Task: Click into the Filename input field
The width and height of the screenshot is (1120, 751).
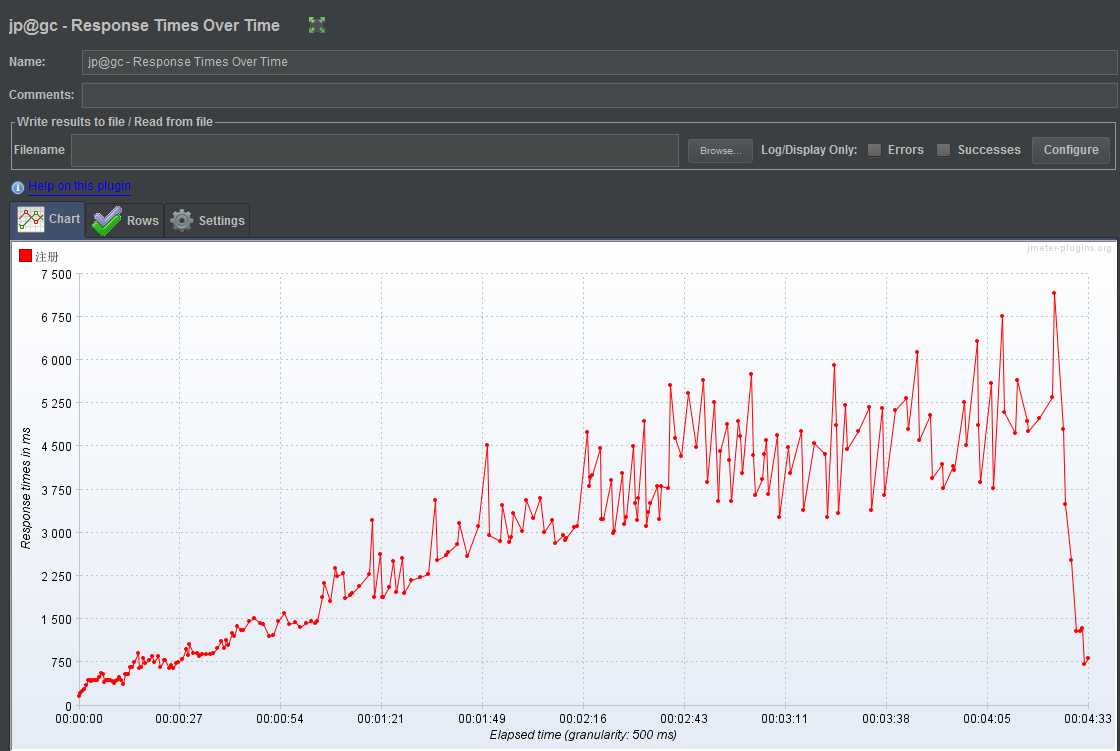Action: point(374,150)
